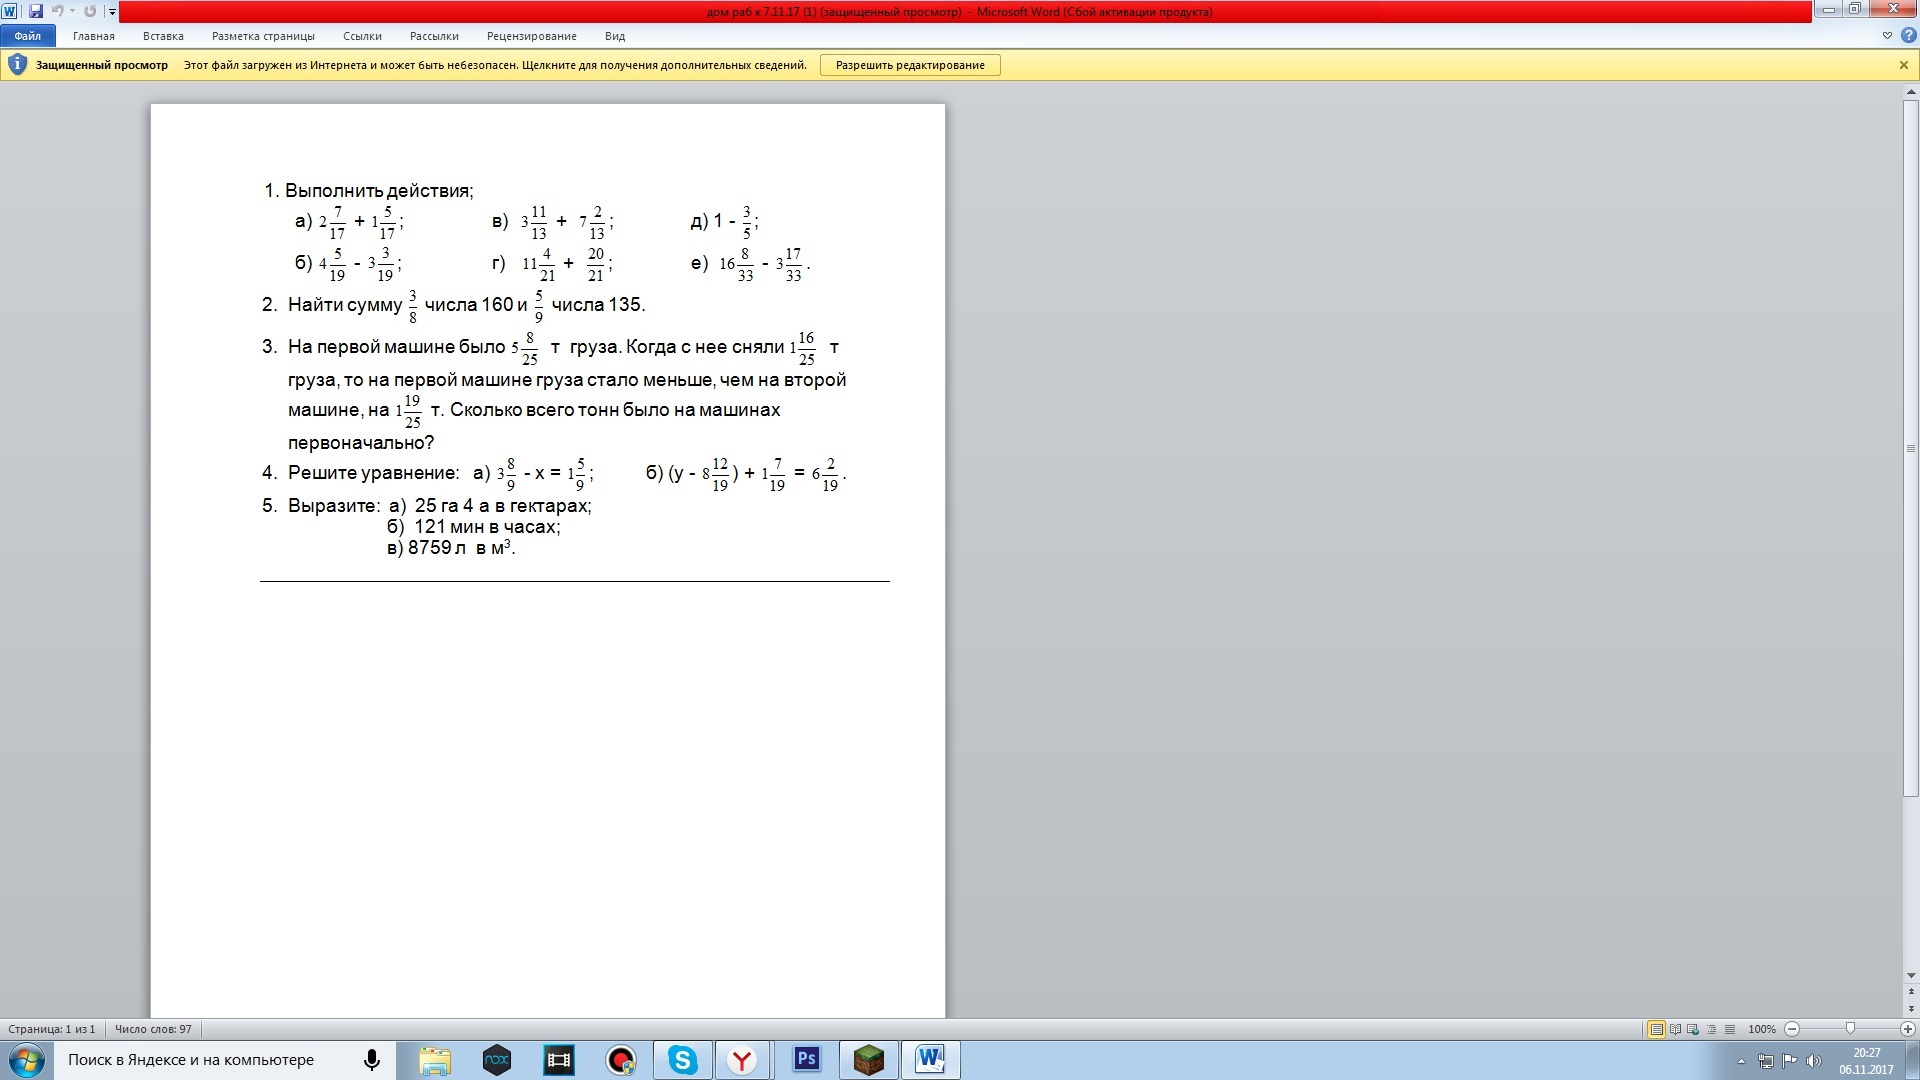The width and height of the screenshot is (1920, 1080).
Task: Show hidden system tray icons arrow
Action: coord(1741,1061)
